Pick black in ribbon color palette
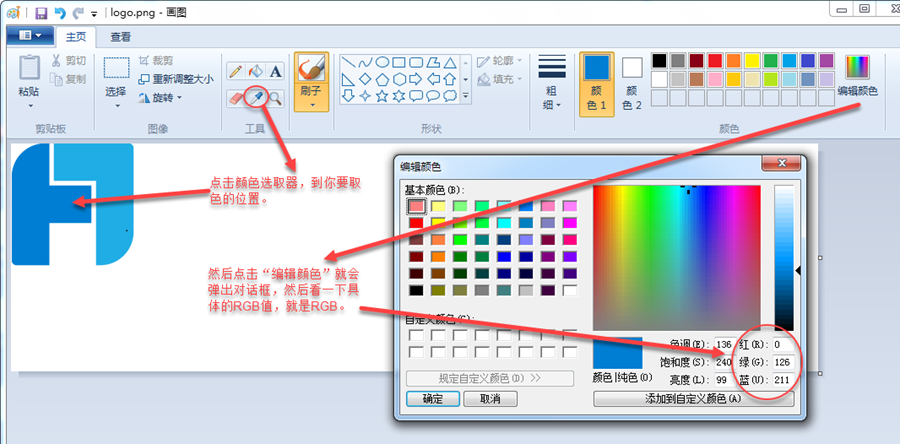This screenshot has width=900, height=444. point(660,60)
